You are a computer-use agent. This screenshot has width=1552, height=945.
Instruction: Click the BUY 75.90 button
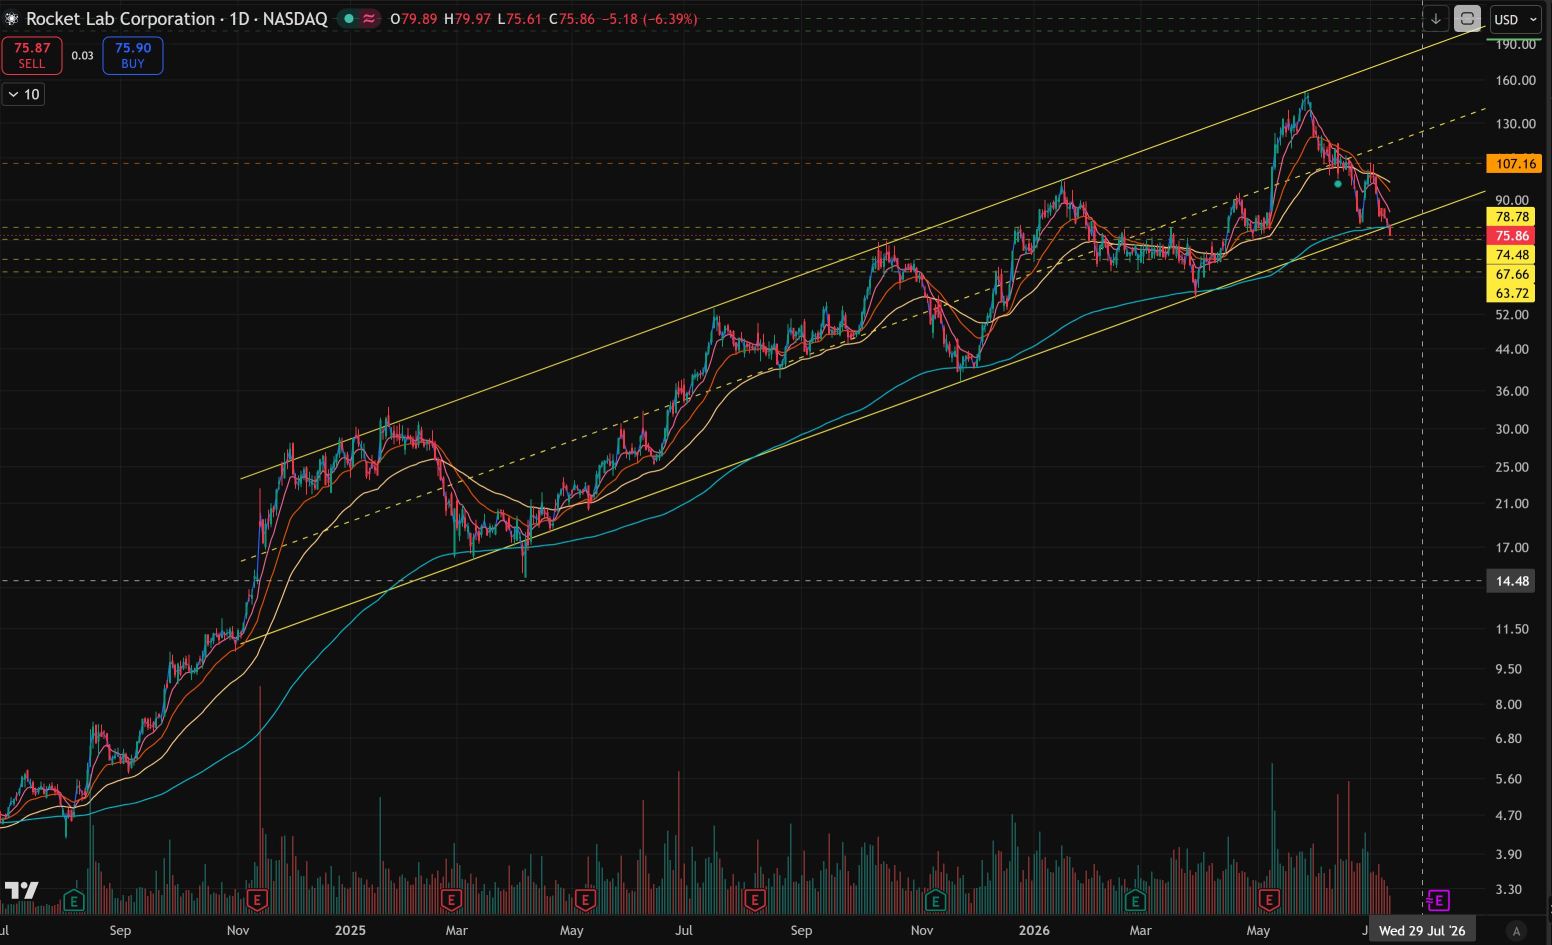pos(133,55)
